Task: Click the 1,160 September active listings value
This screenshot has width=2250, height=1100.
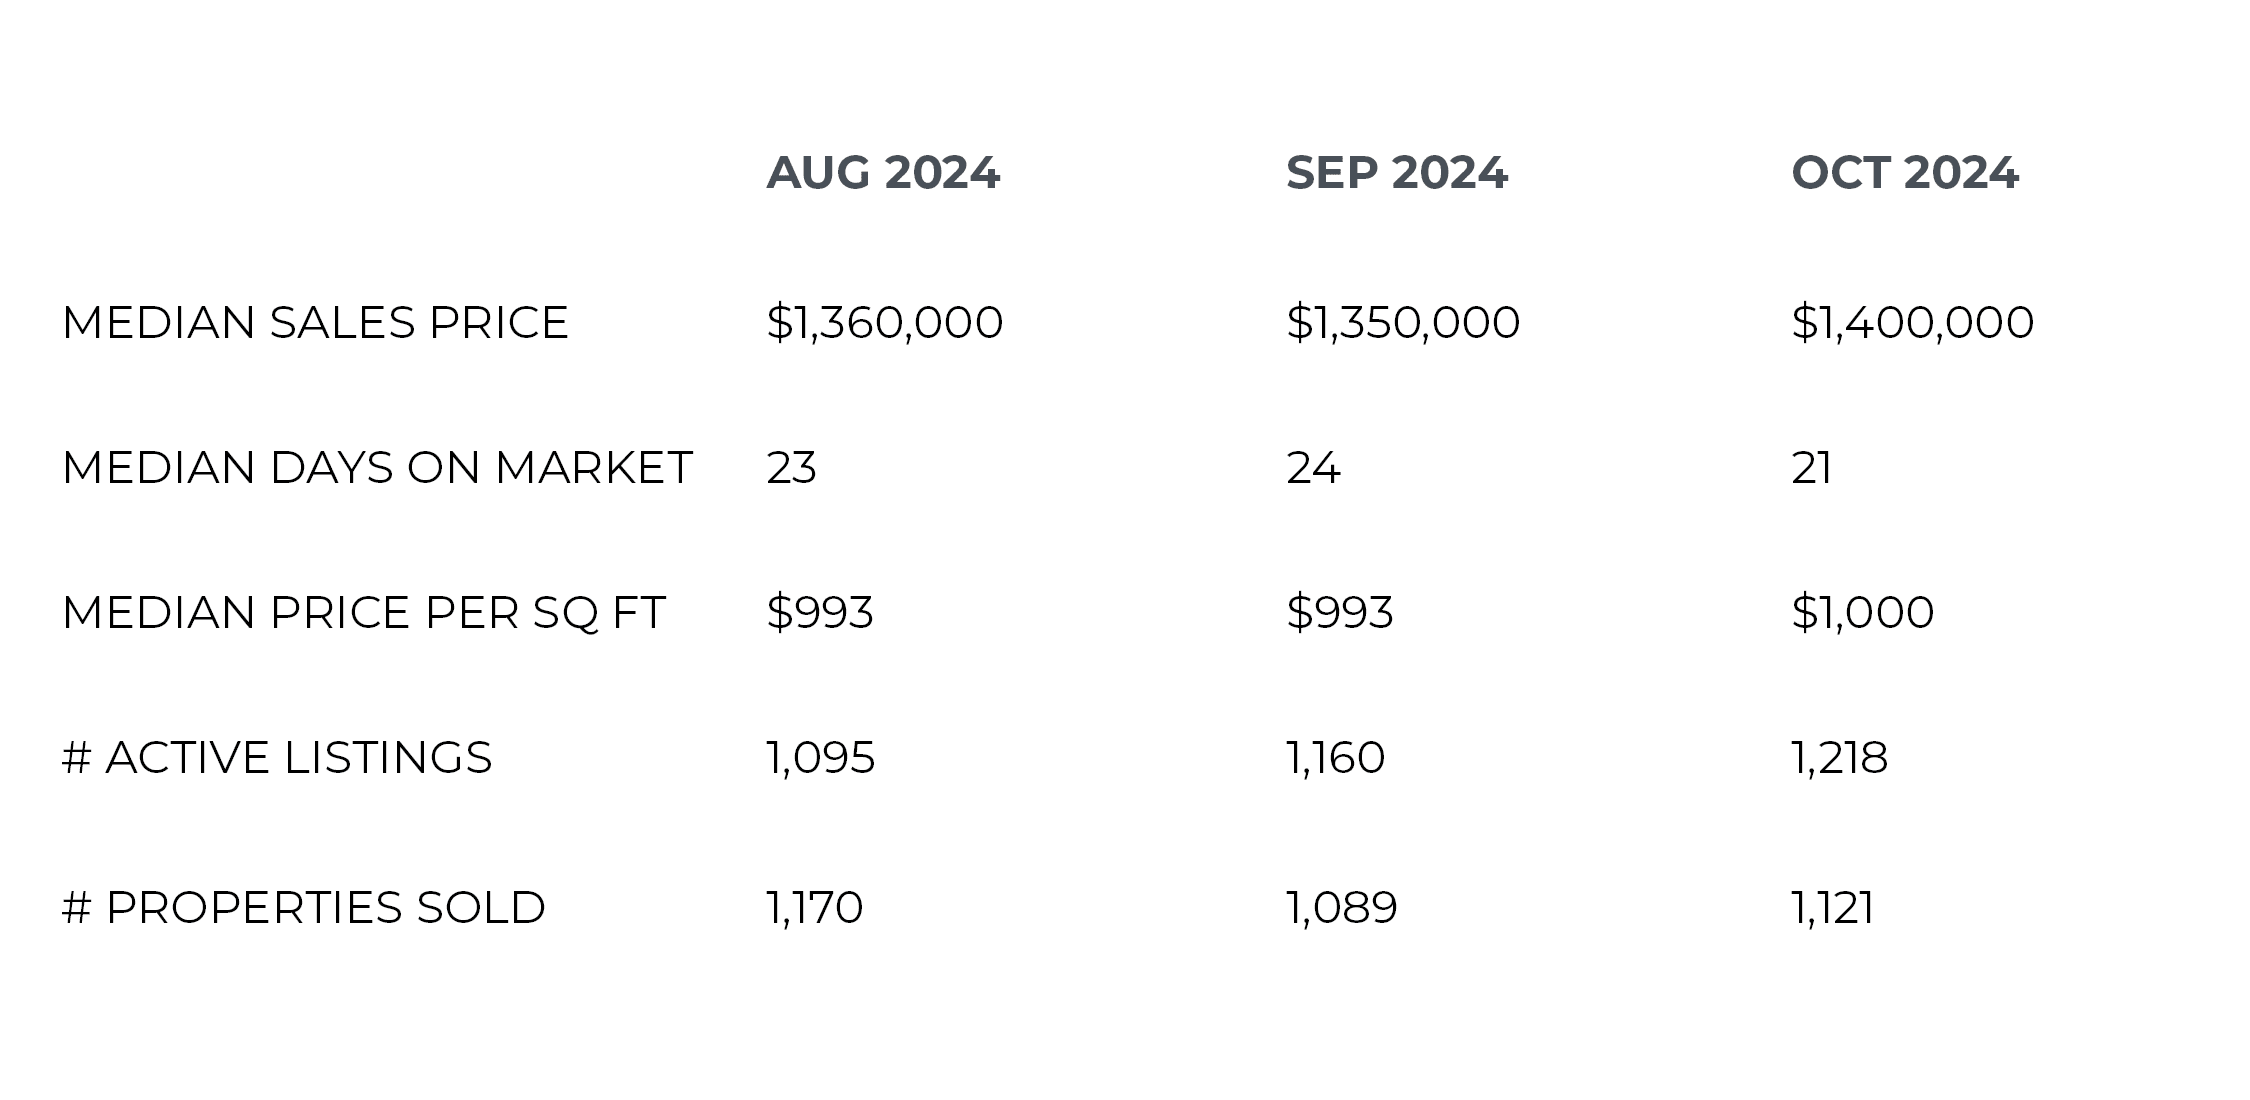Action: pyautogui.click(x=1335, y=758)
